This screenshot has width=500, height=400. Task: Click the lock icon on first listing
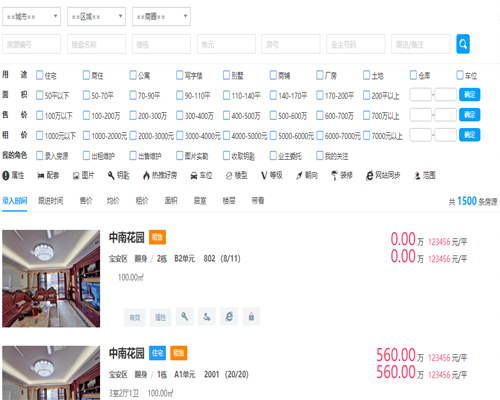coord(251,316)
